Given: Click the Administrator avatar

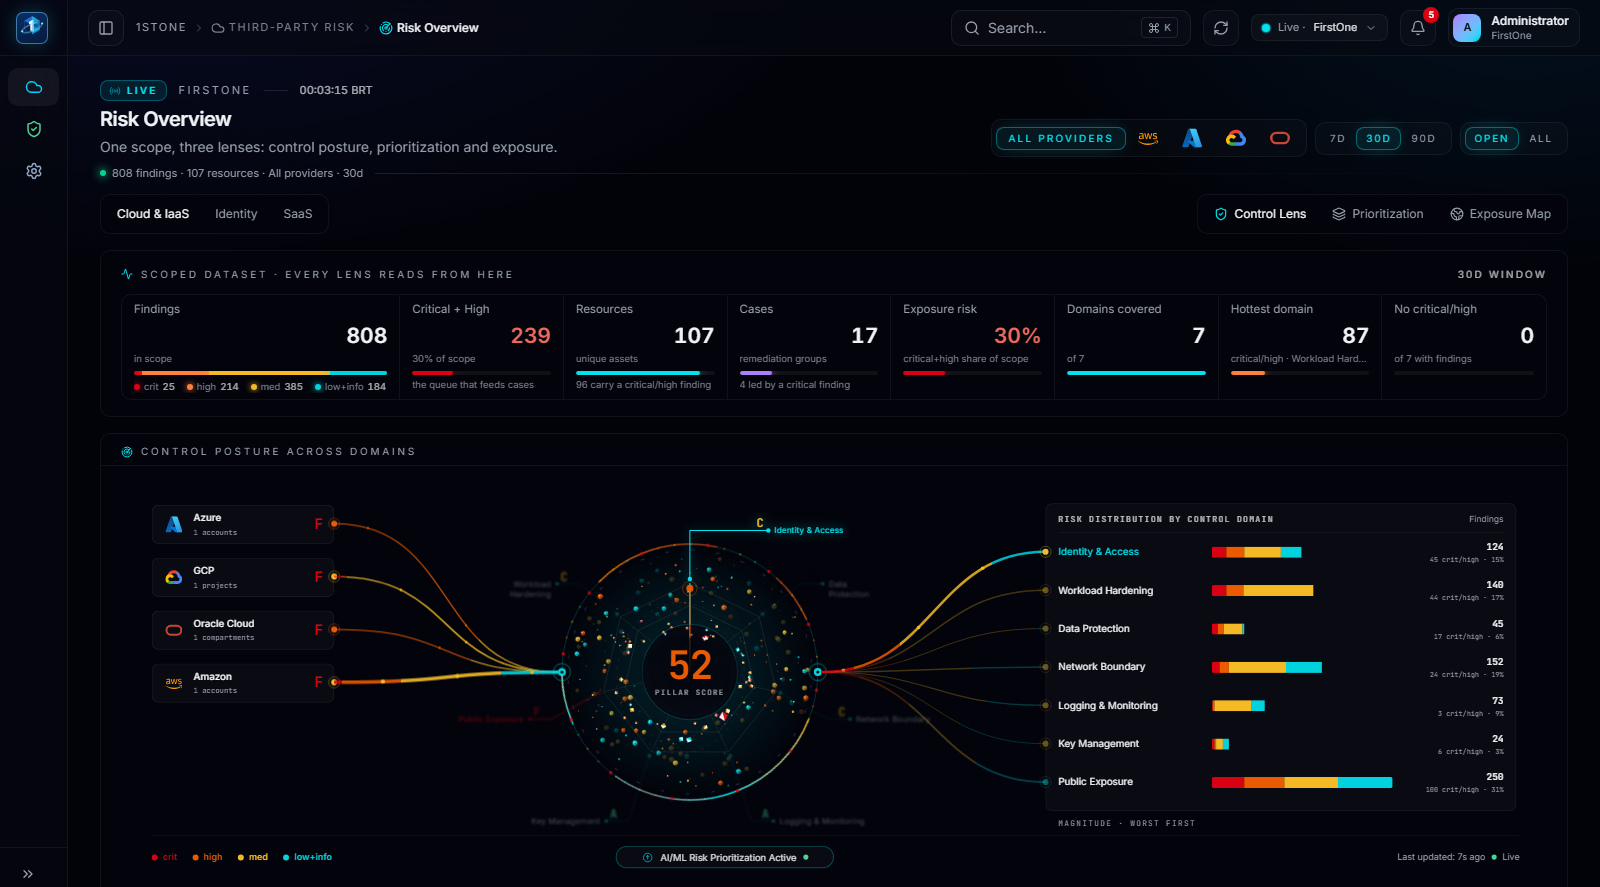Looking at the screenshot, I should point(1467,28).
